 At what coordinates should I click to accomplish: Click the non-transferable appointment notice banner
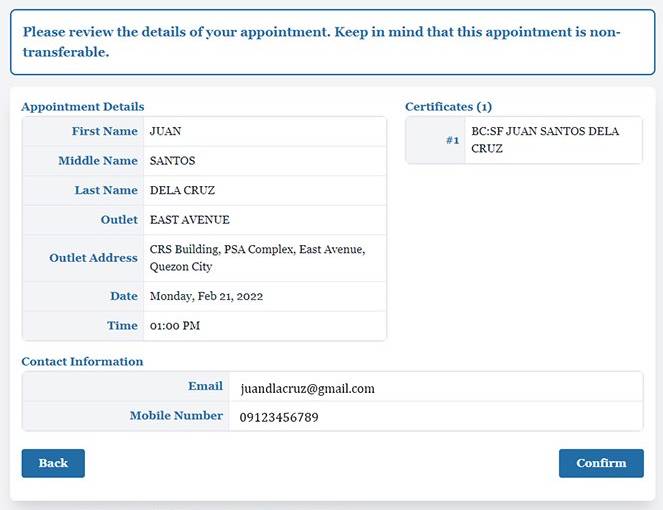(331, 42)
